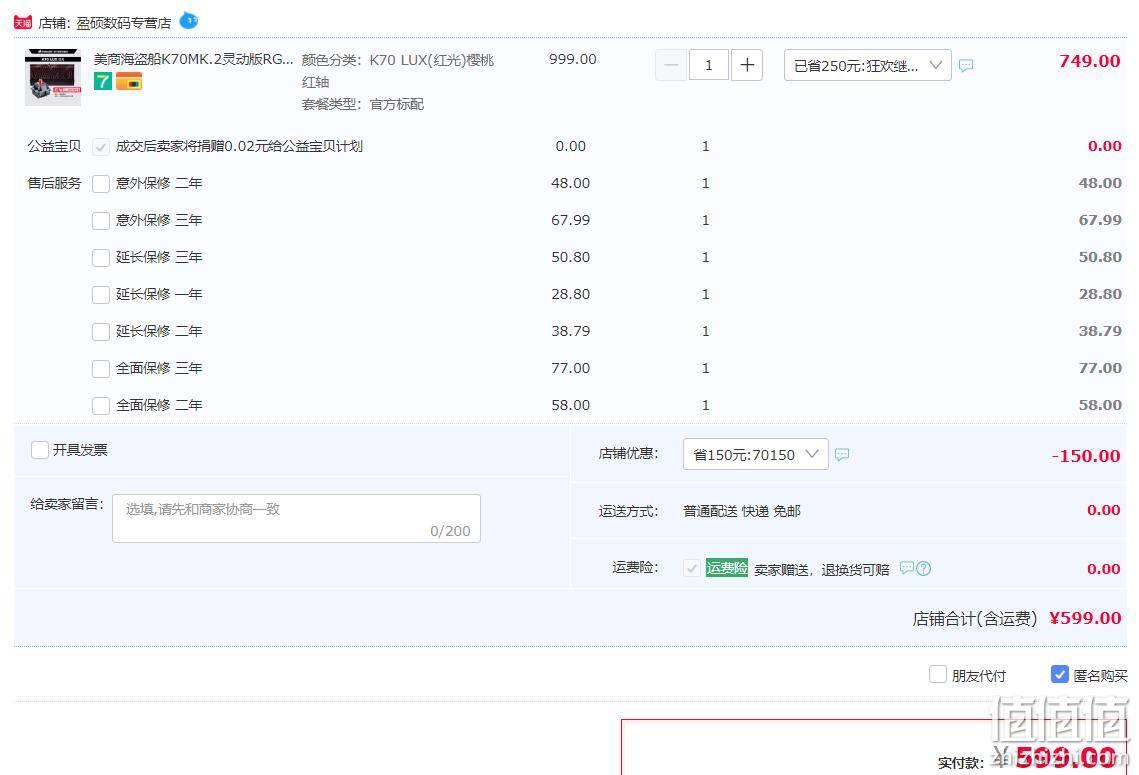
Task: Click the 成交后卖家将捐赠0.02元给公益宝贝计划 text
Action: coord(239,147)
